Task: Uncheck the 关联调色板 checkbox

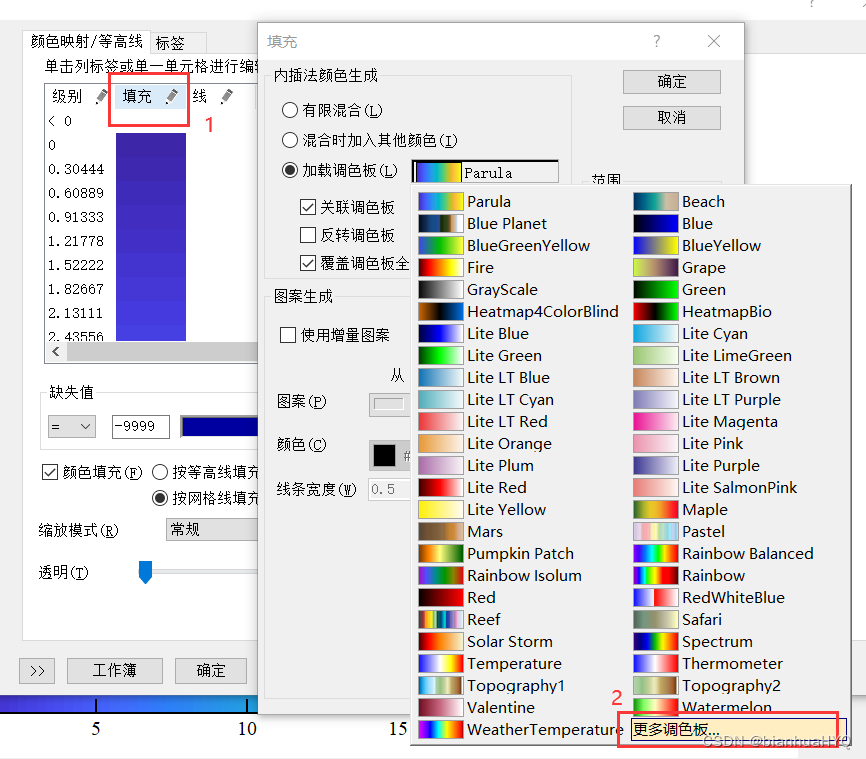Action: click(x=308, y=208)
